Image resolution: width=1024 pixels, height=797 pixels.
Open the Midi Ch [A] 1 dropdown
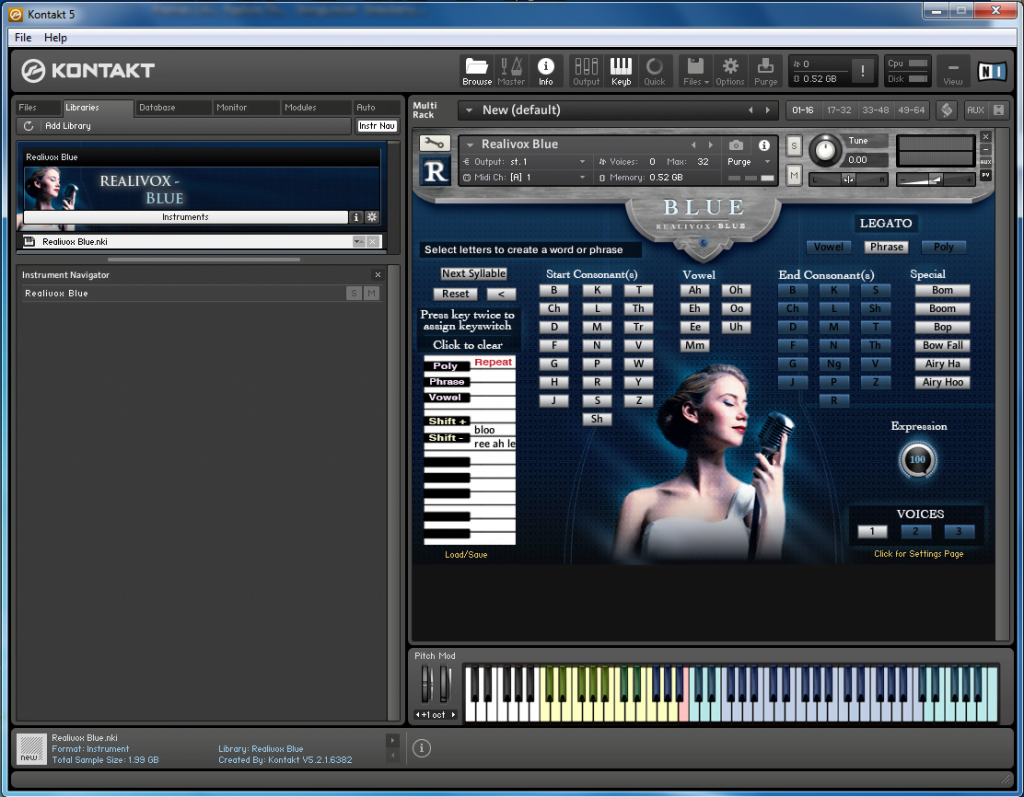[x=581, y=176]
